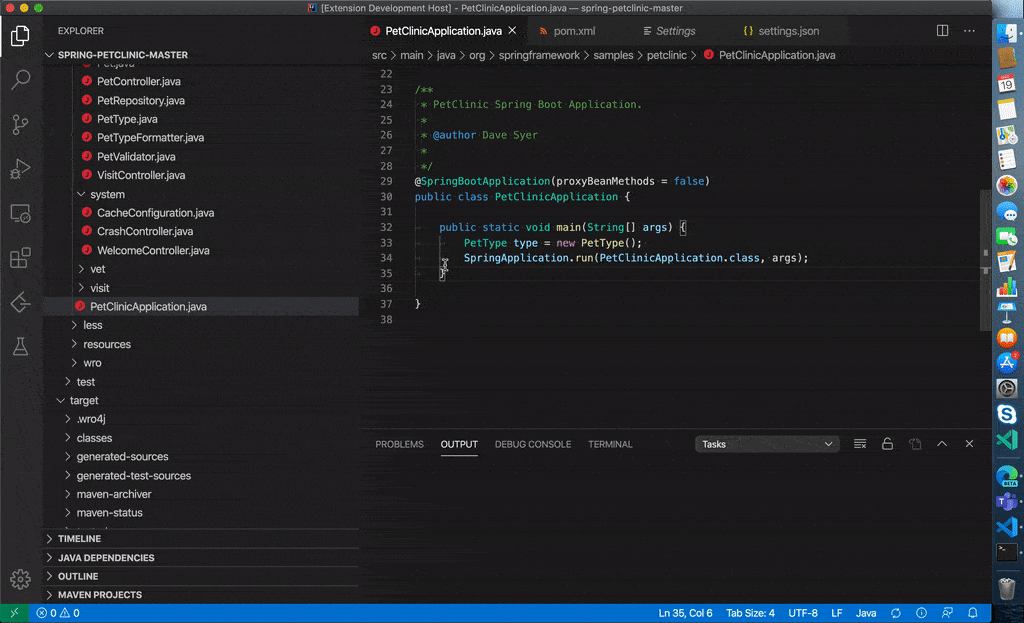Click the info icon in status bar
The width and height of the screenshot is (1024, 623).
point(921,613)
